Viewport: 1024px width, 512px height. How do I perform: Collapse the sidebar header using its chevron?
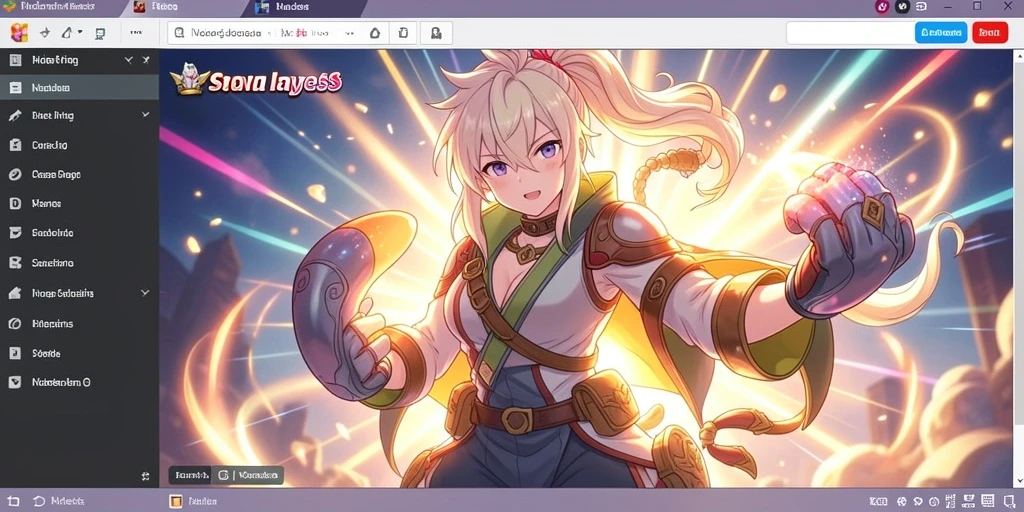(x=129, y=60)
